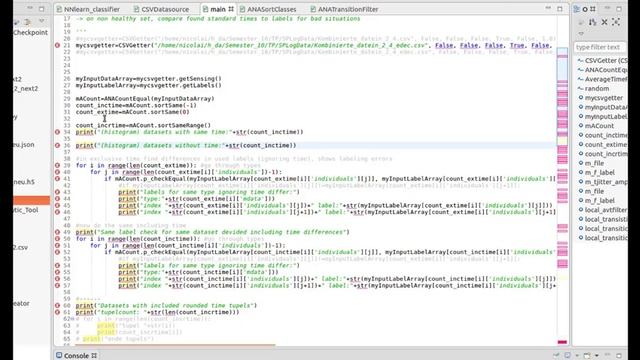
Task: Minimize the editor area
Action: (x=548, y=9)
